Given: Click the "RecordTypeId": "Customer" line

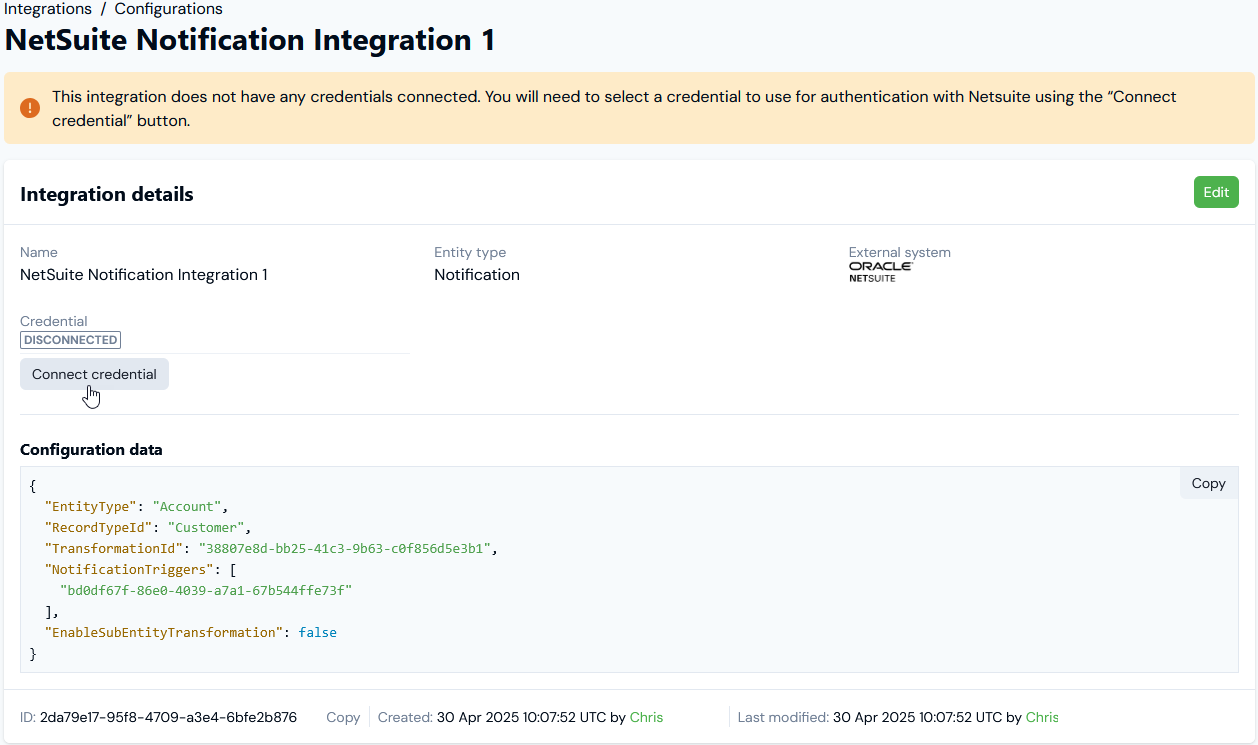Looking at the screenshot, I should point(148,528).
